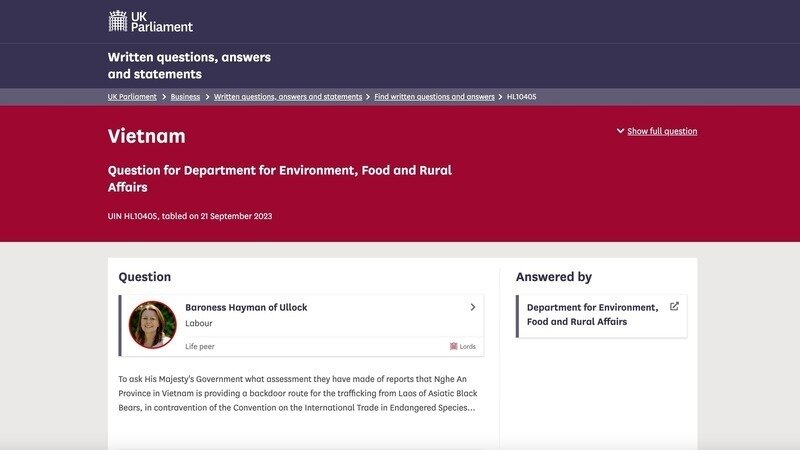The height and width of the screenshot is (450, 800).
Task: Click the down chevron beside Show full question
Action: tap(620, 131)
